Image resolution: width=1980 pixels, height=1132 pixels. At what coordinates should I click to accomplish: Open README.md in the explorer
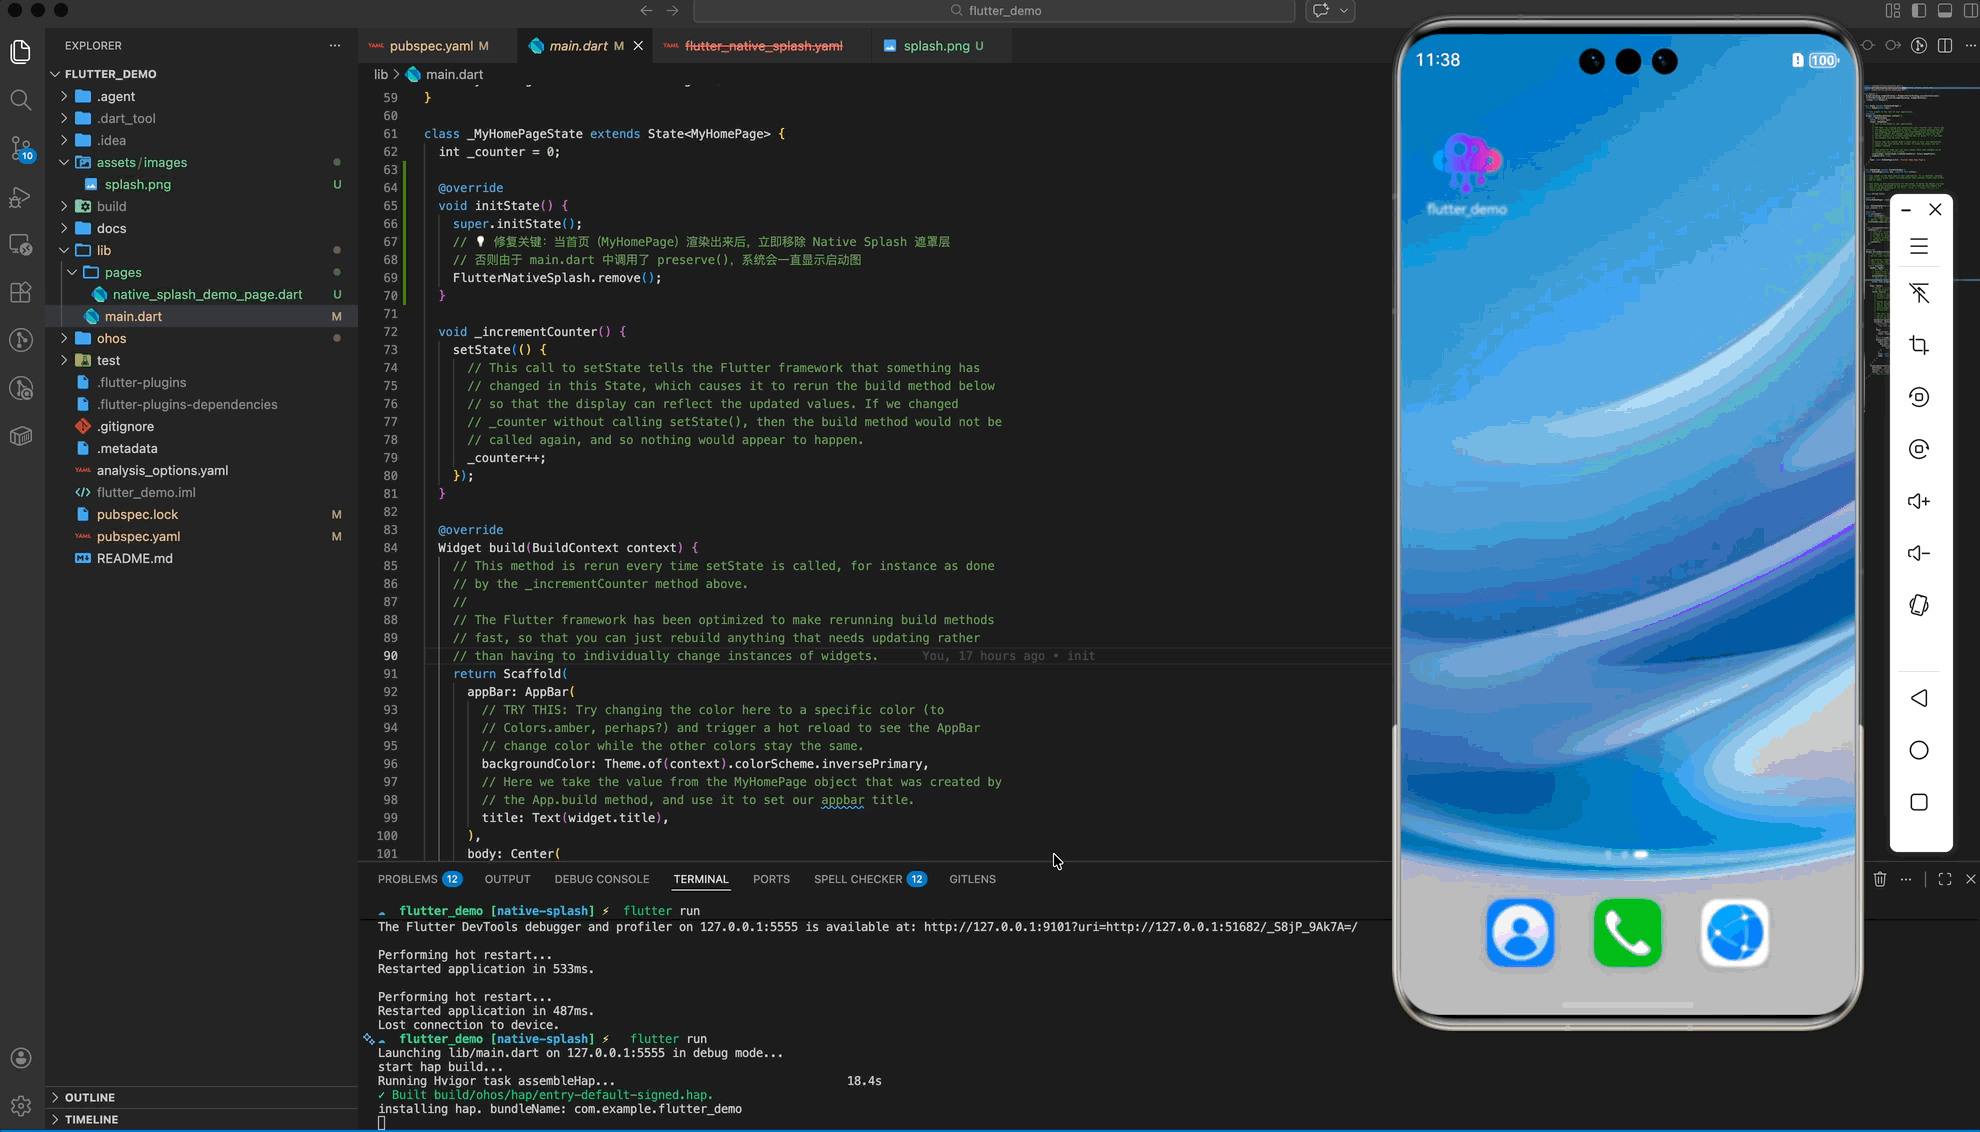[134, 558]
